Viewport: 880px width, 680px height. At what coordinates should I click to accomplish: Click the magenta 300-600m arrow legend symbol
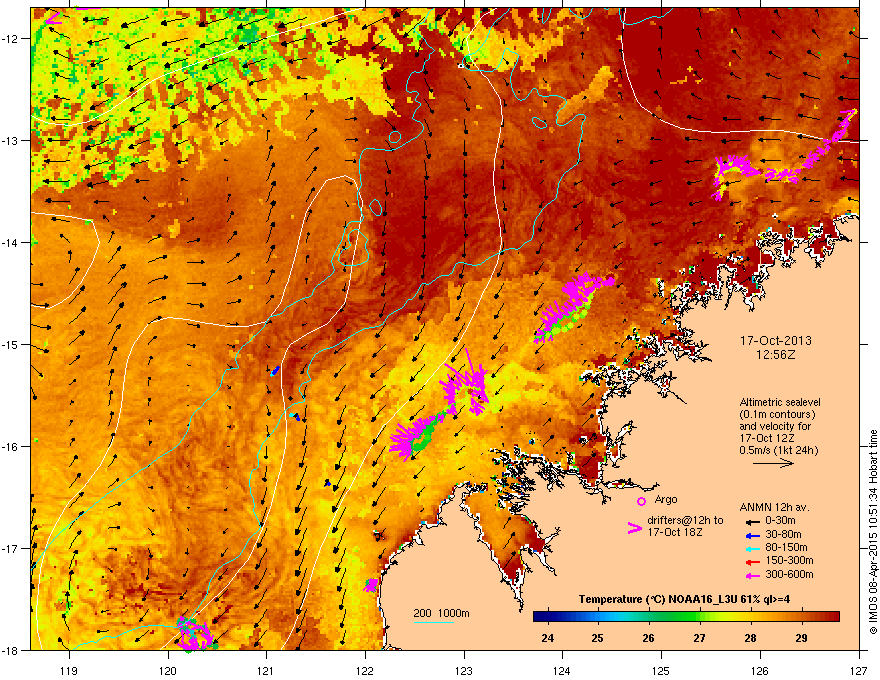point(752,575)
